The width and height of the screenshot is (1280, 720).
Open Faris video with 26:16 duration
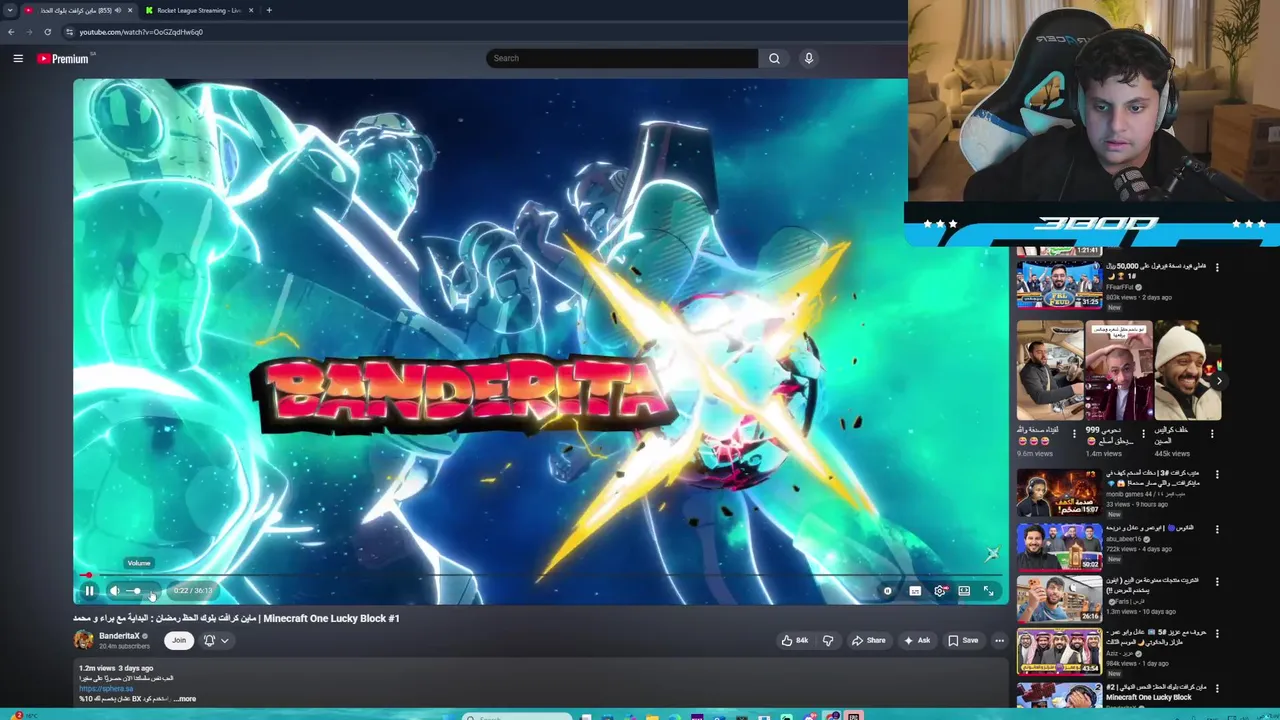point(1059,598)
